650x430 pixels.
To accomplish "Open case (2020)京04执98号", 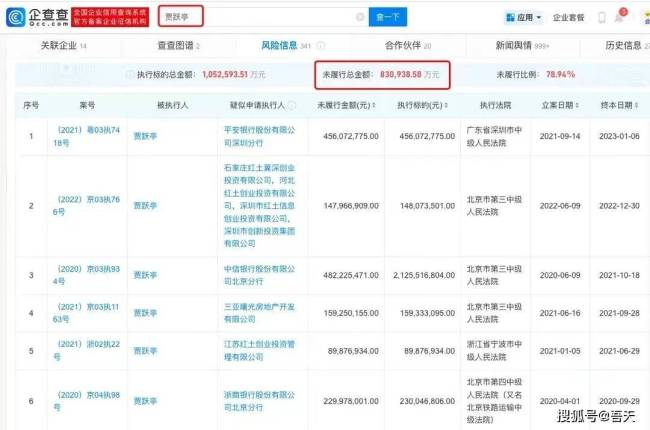I will pyautogui.click(x=86, y=401).
